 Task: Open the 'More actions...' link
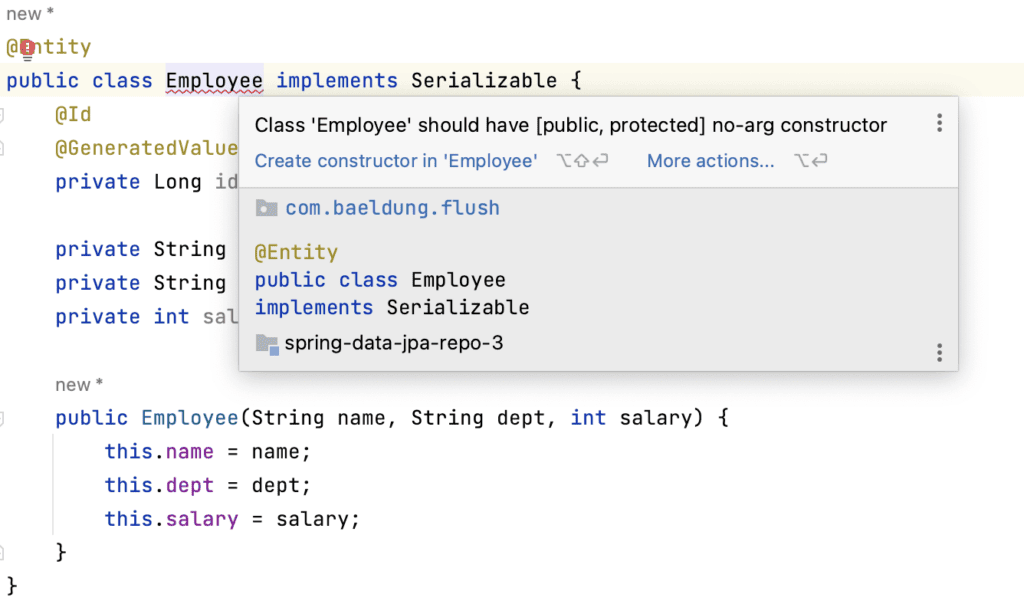[711, 161]
